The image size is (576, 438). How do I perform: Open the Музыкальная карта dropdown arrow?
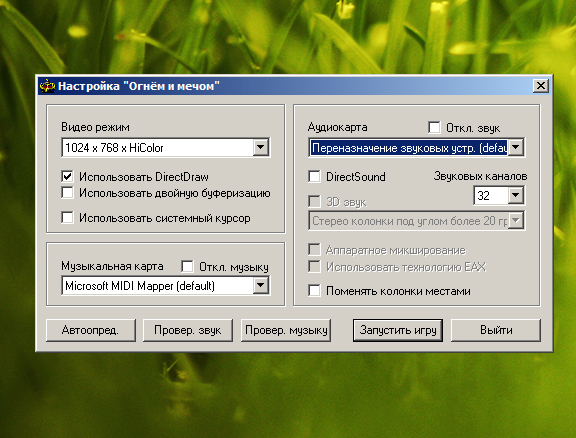[260, 285]
